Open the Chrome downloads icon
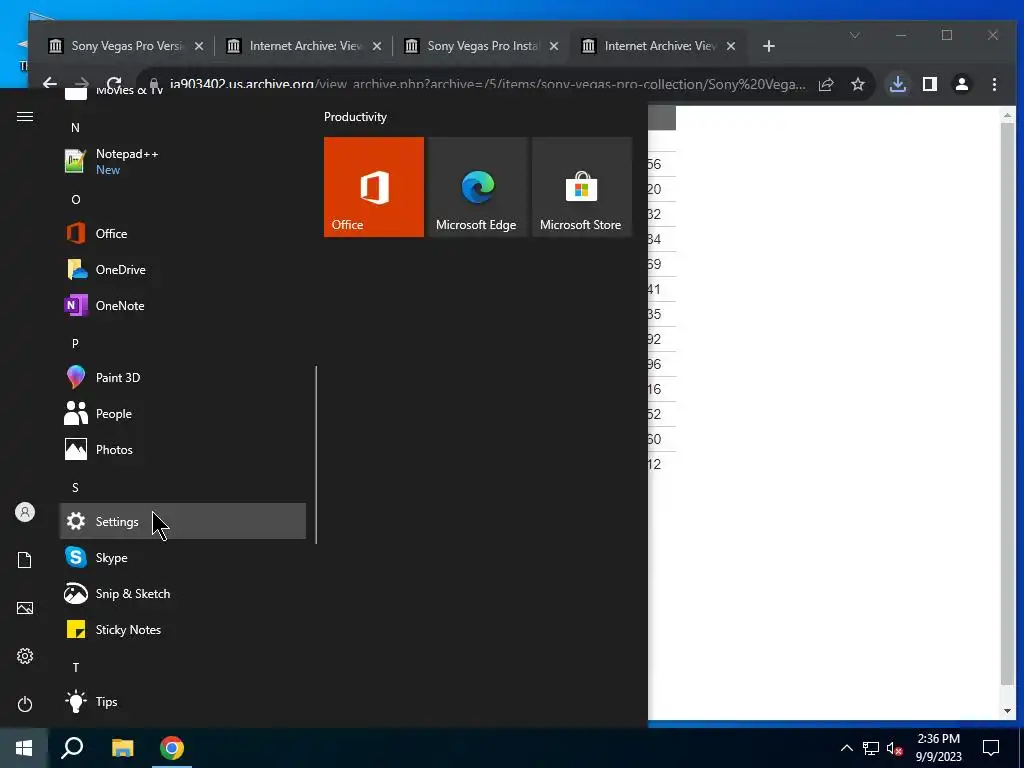Image resolution: width=1024 pixels, height=768 pixels. 898,84
